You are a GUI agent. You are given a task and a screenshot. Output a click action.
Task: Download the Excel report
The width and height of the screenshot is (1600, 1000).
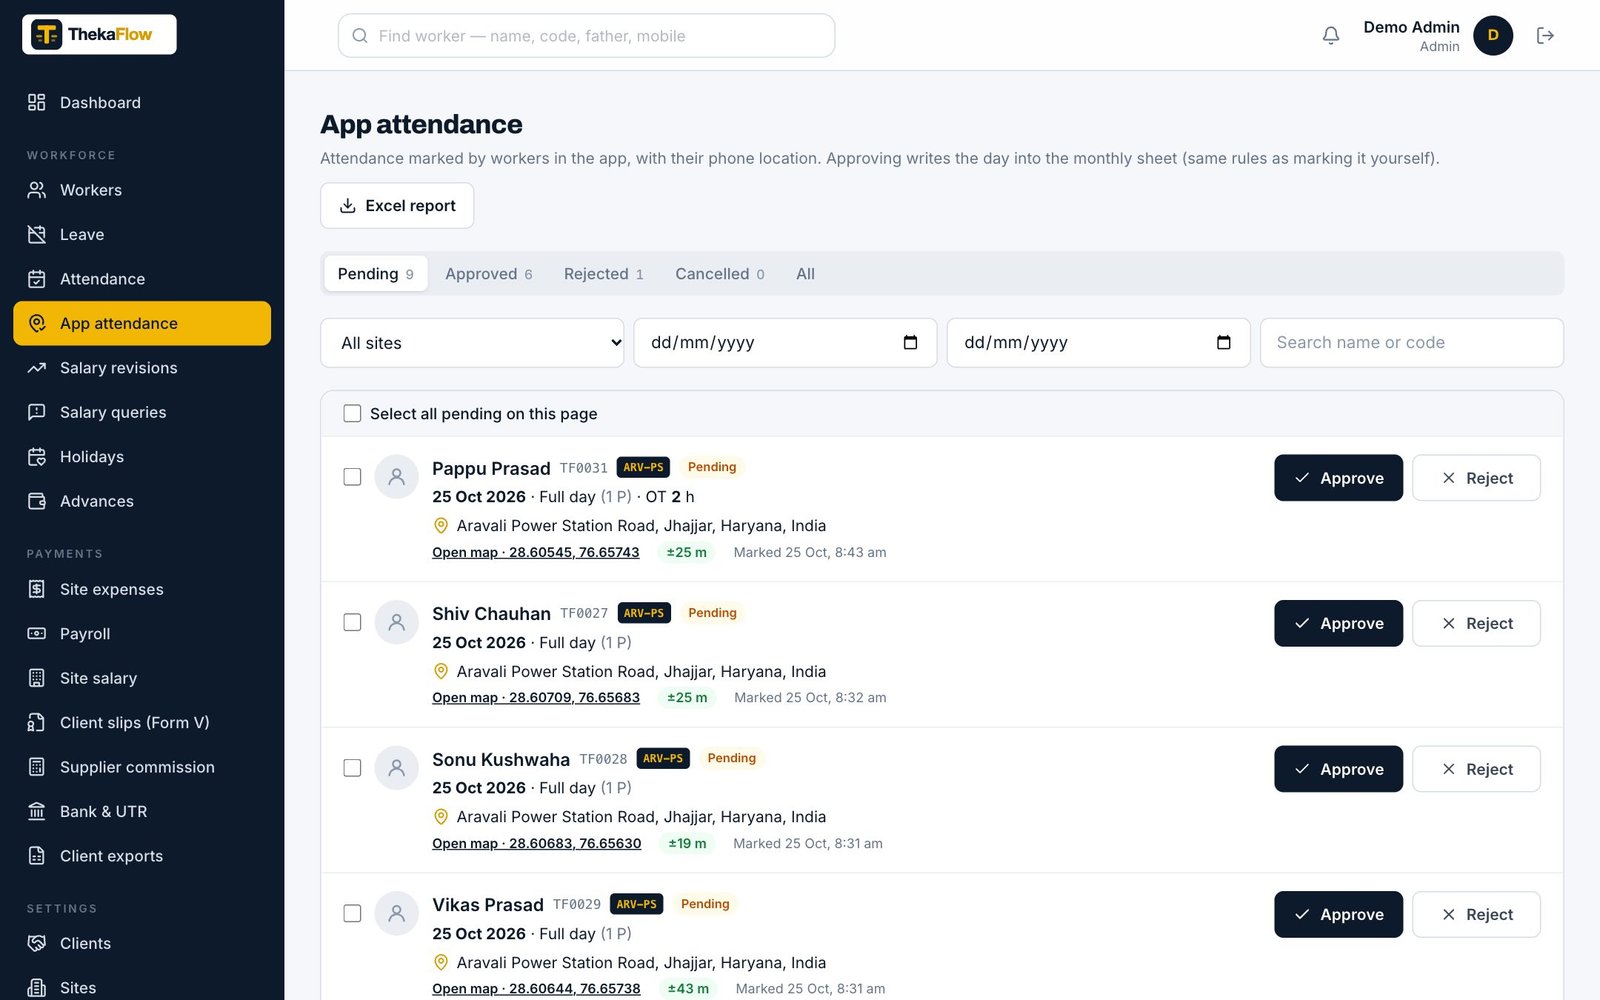click(x=397, y=205)
